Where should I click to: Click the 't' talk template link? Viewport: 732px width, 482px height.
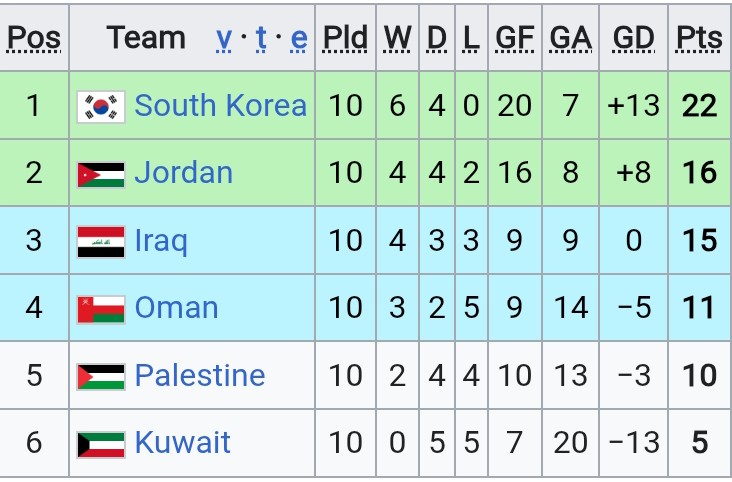coord(261,37)
